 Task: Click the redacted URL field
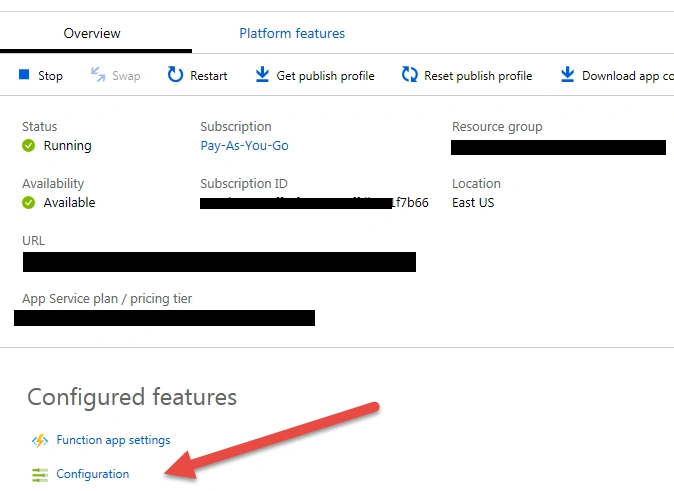(x=219, y=262)
